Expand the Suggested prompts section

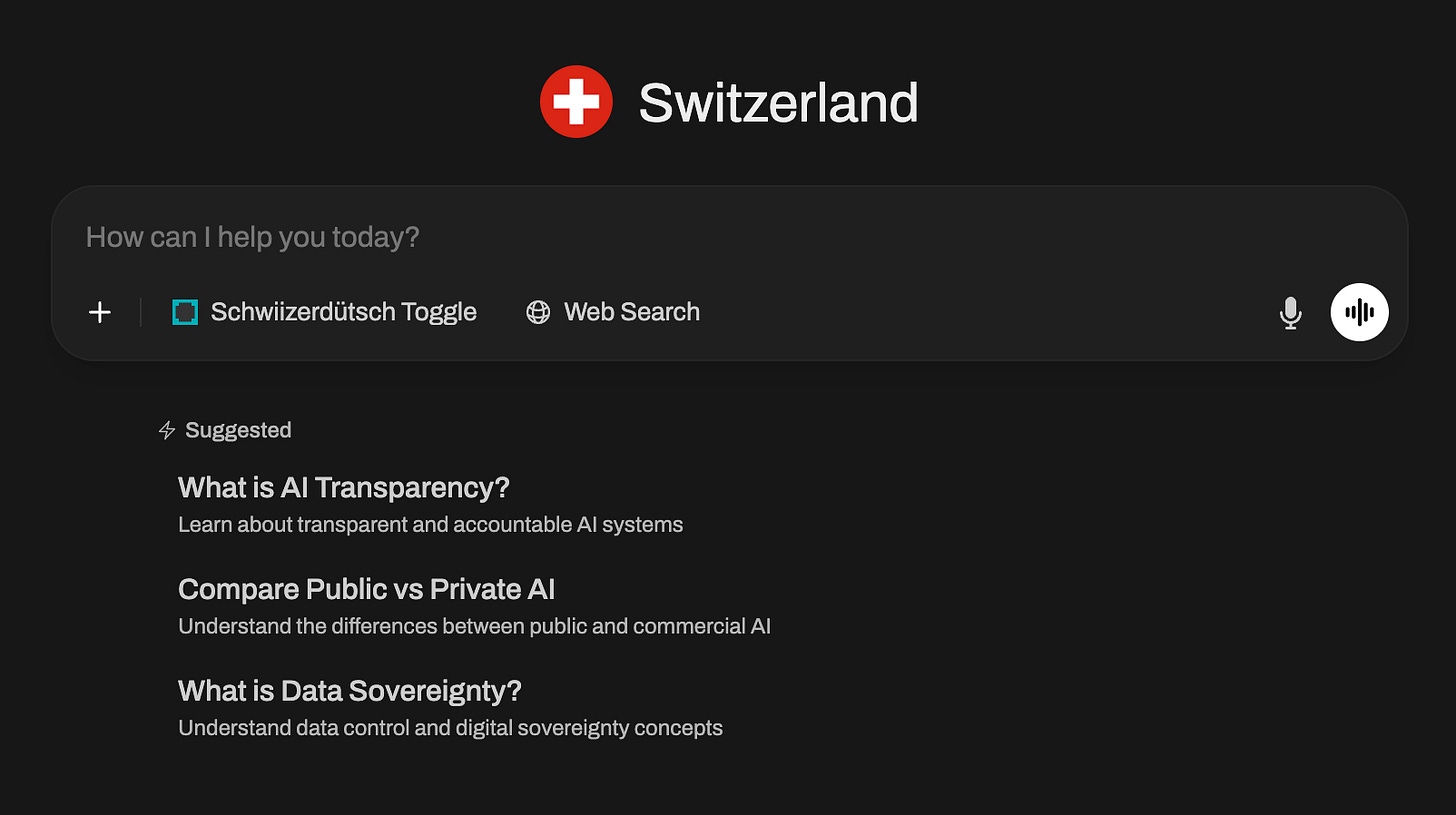point(238,430)
